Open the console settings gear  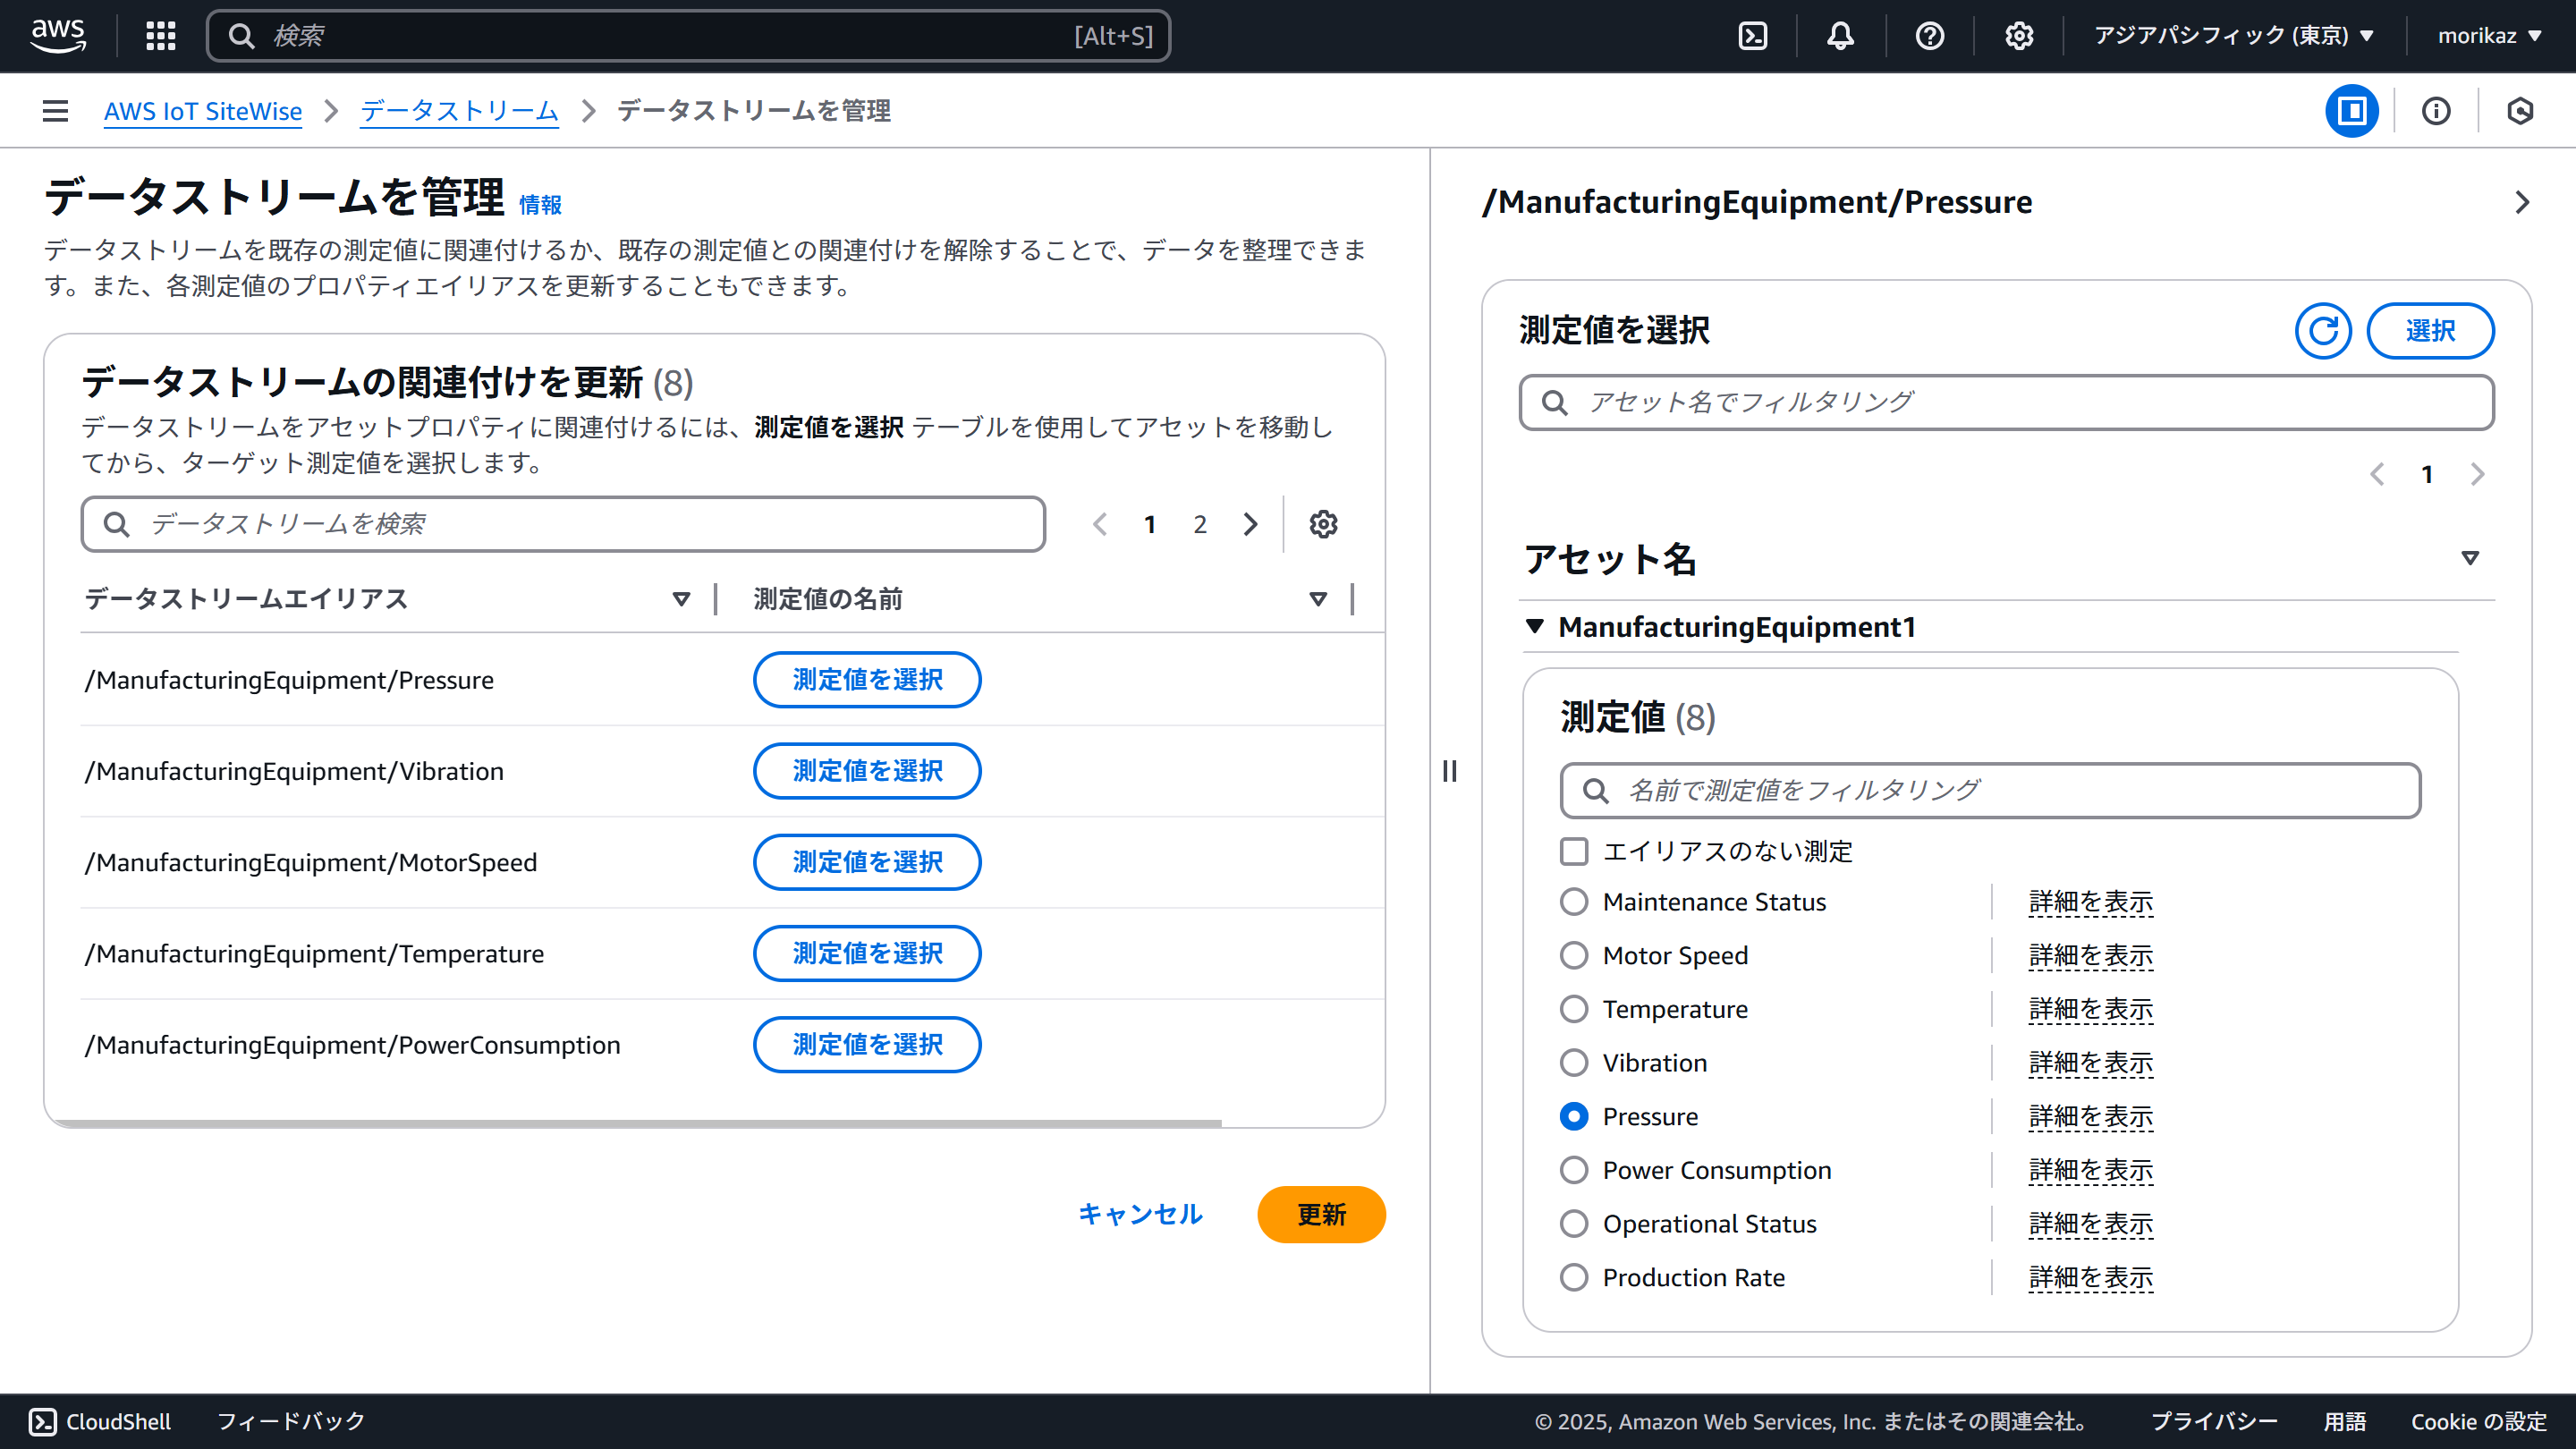[2019, 36]
